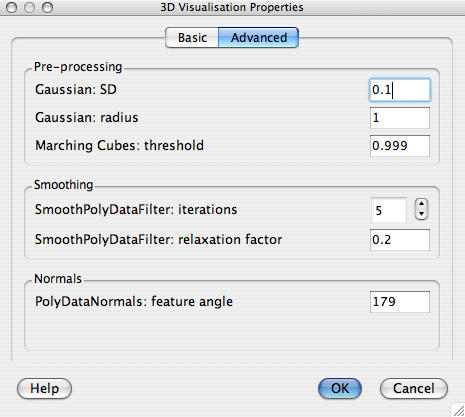465x417 pixels.
Task: Open Help for visualisation properties
Action: (44, 389)
